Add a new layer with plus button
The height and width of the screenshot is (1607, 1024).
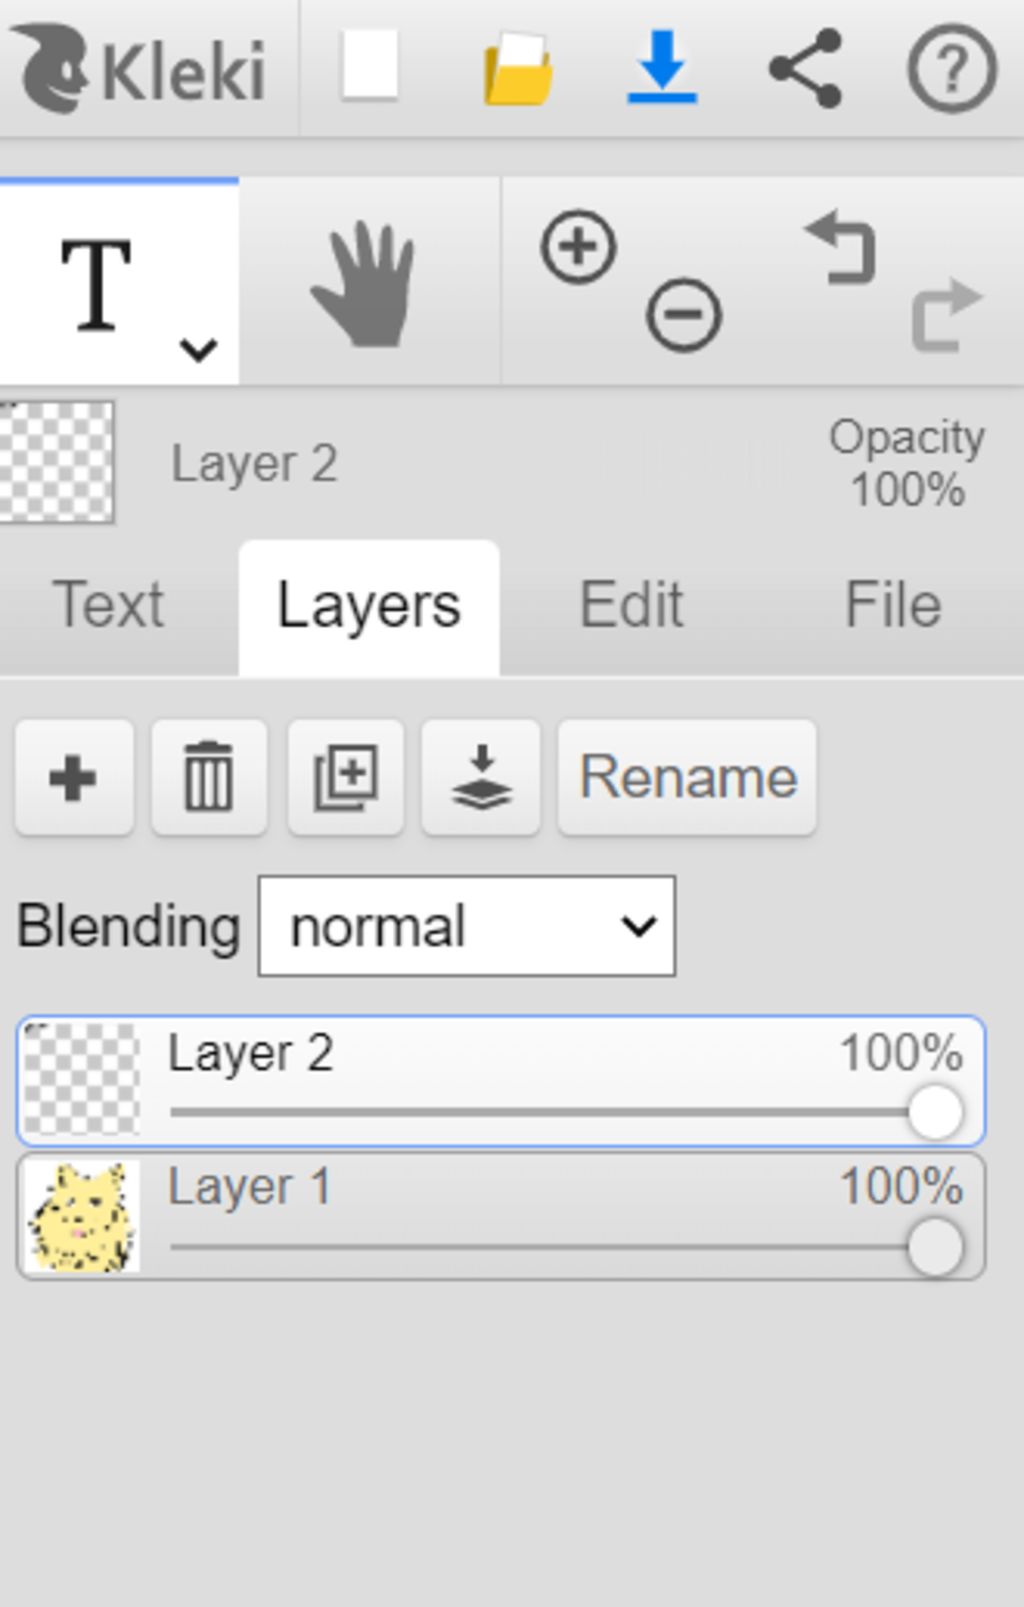pos(74,777)
